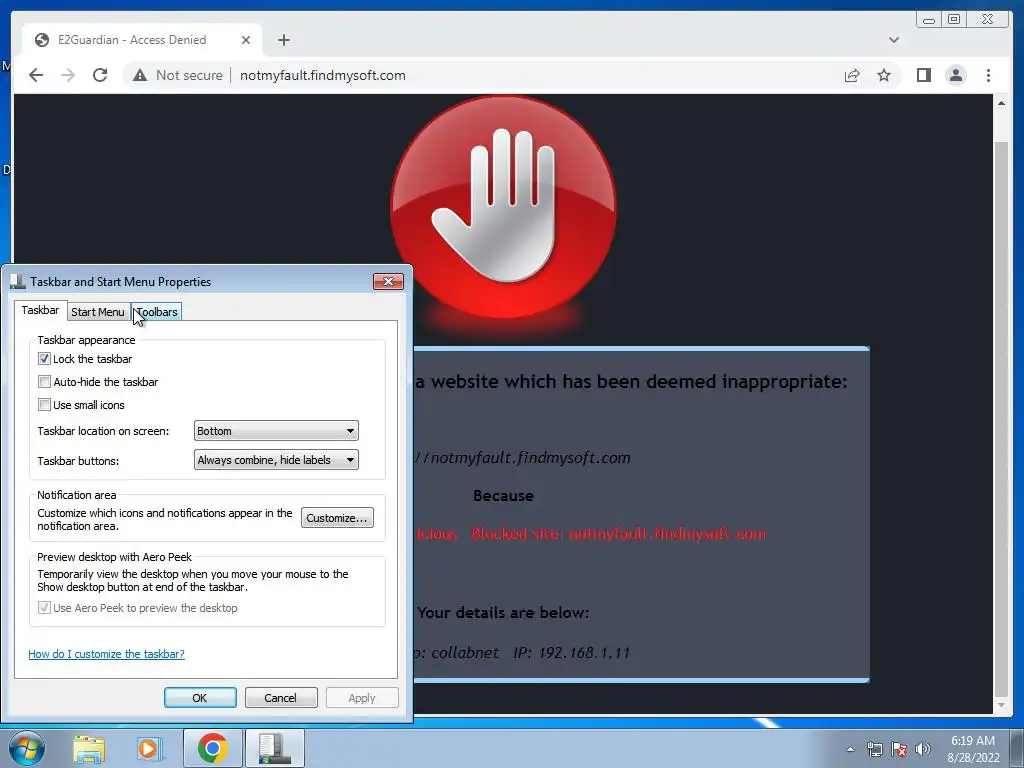Click page scrollbar up arrow
1024x768 pixels.
1001,103
